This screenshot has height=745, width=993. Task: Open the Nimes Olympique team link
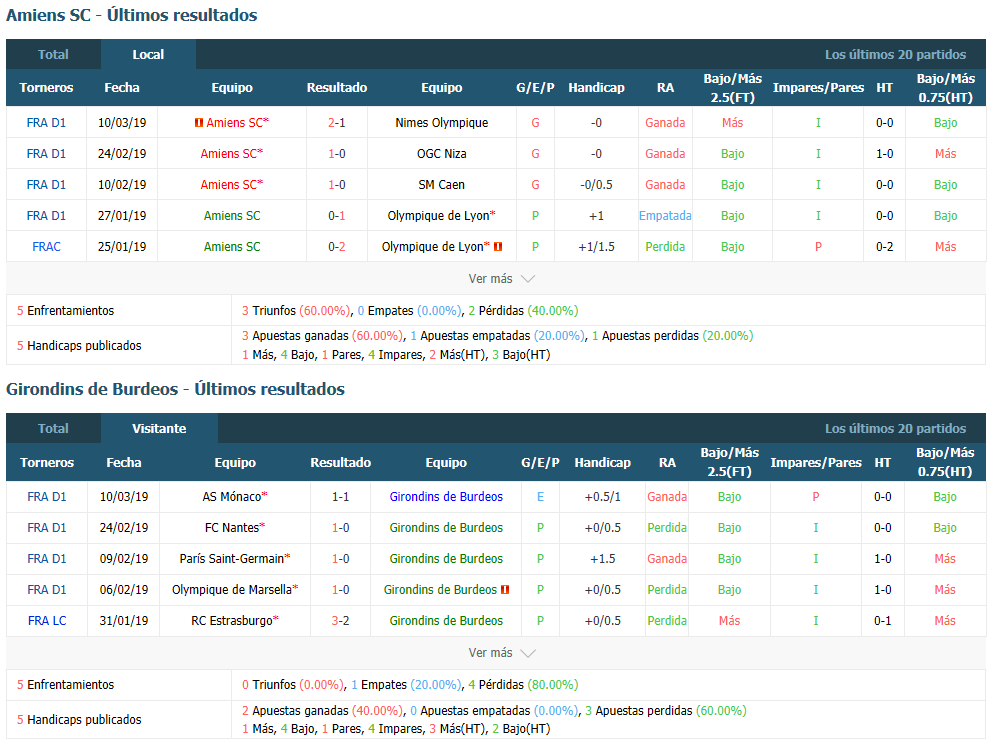click(x=441, y=123)
